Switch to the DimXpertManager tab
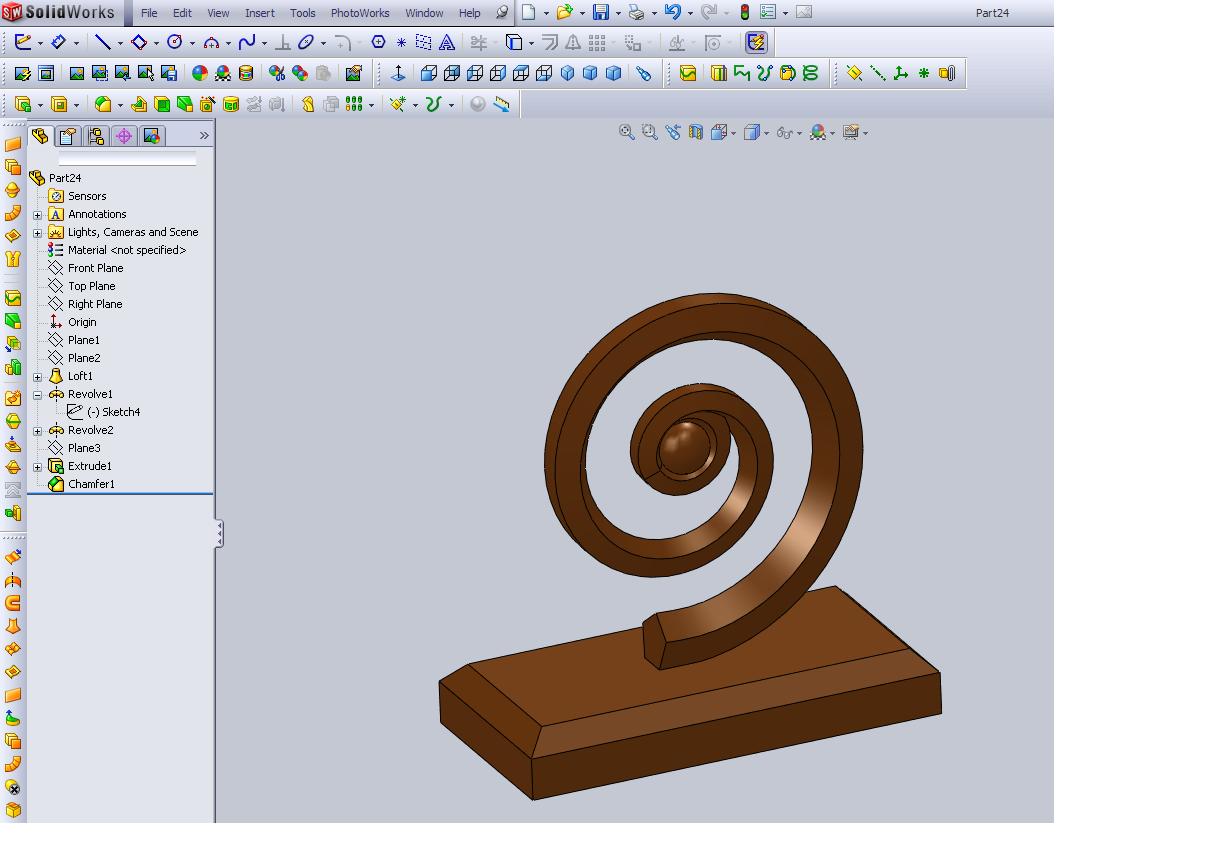 124,136
